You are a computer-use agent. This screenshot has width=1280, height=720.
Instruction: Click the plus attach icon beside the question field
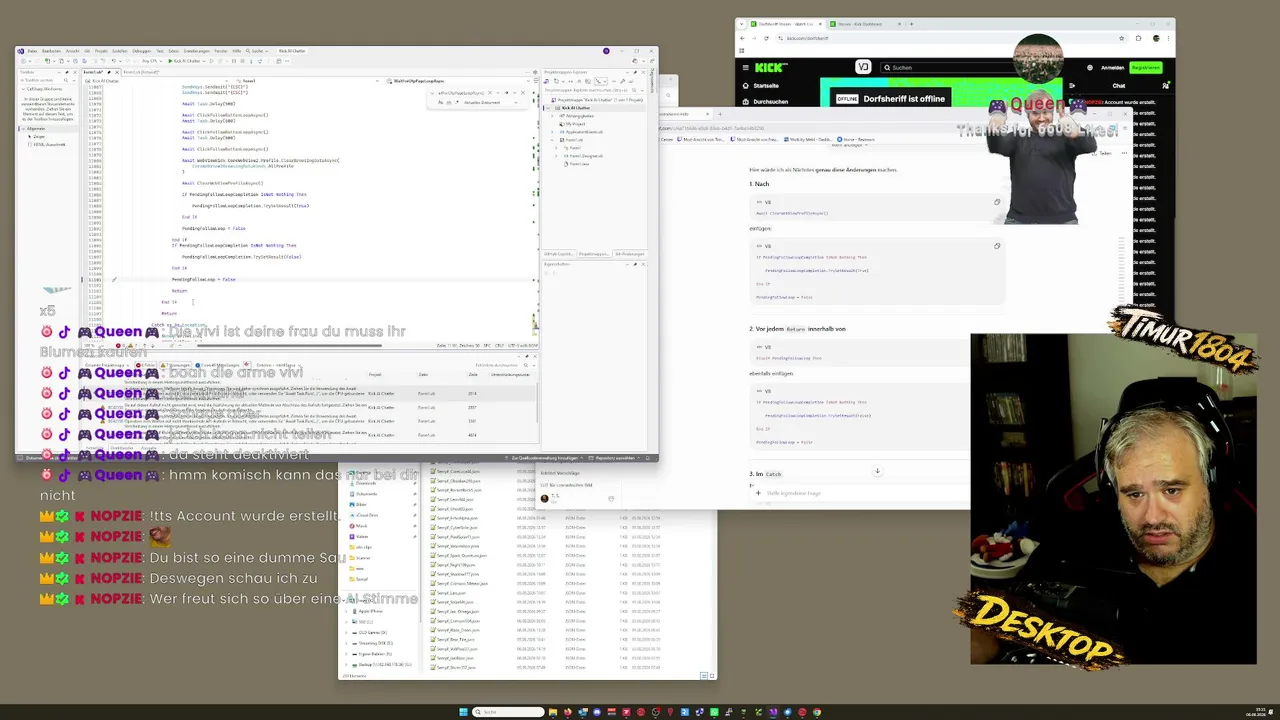(x=758, y=493)
